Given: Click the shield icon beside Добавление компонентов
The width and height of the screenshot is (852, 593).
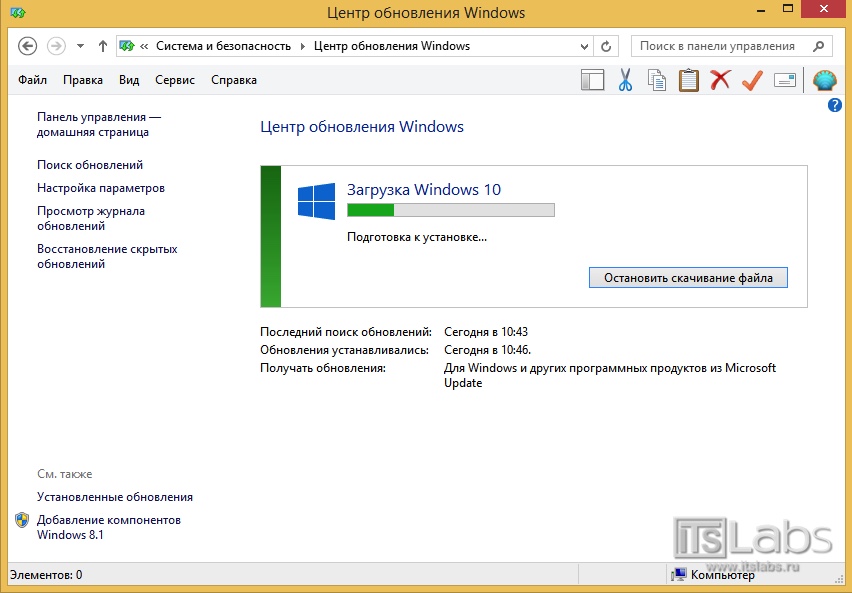Looking at the screenshot, I should tap(22, 520).
